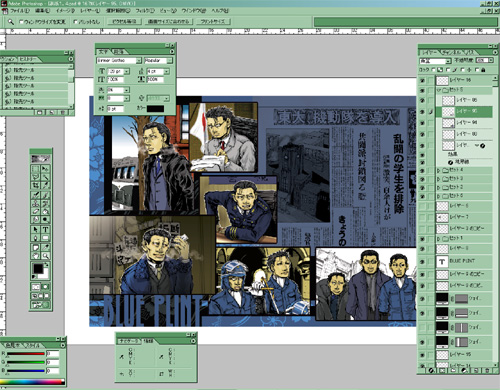Click the プリントサイズ button
The height and width of the screenshot is (390, 500).
click(x=213, y=22)
